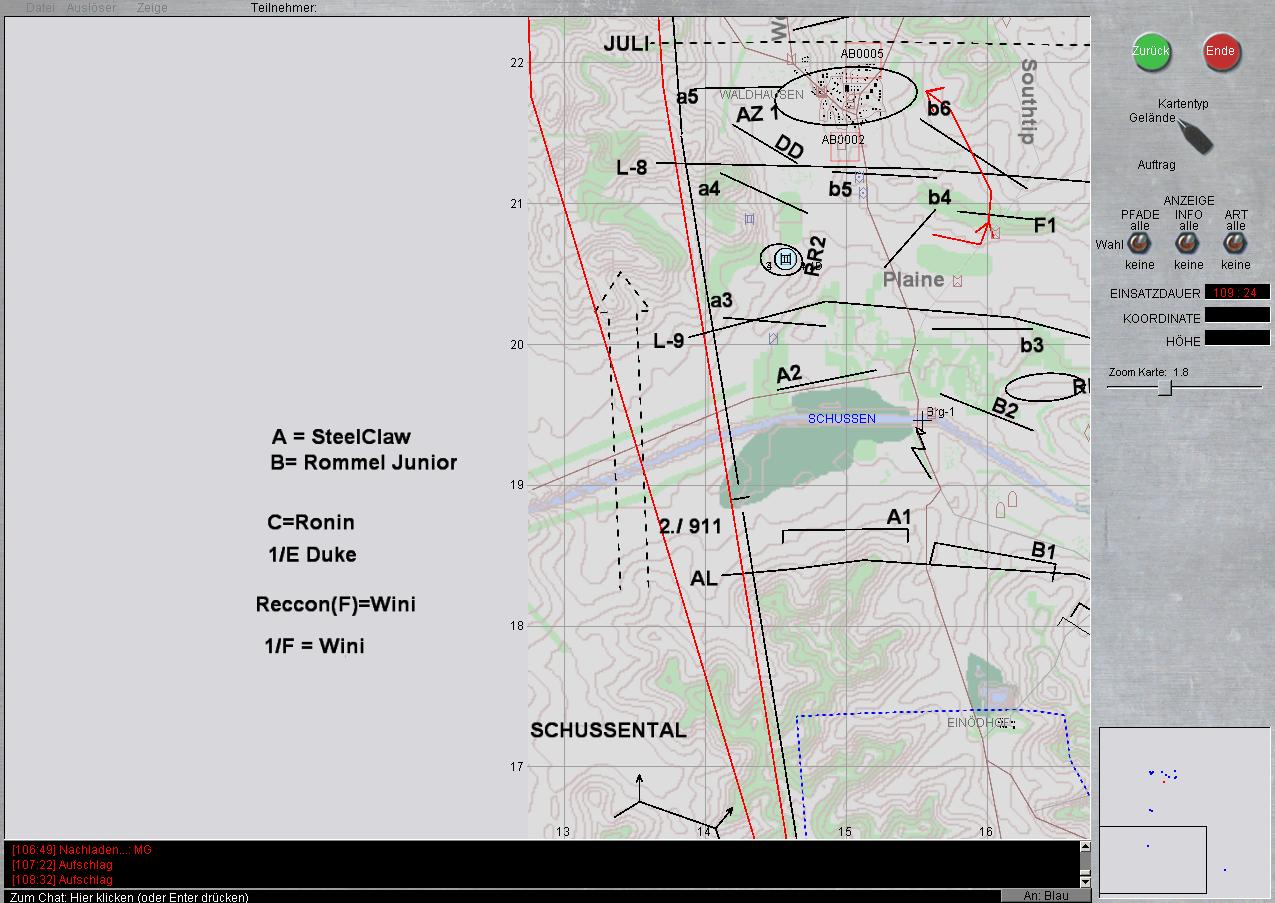Rotate the Kartentyp selector switch
Image resolution: width=1275 pixels, height=903 pixels.
click(x=1194, y=136)
